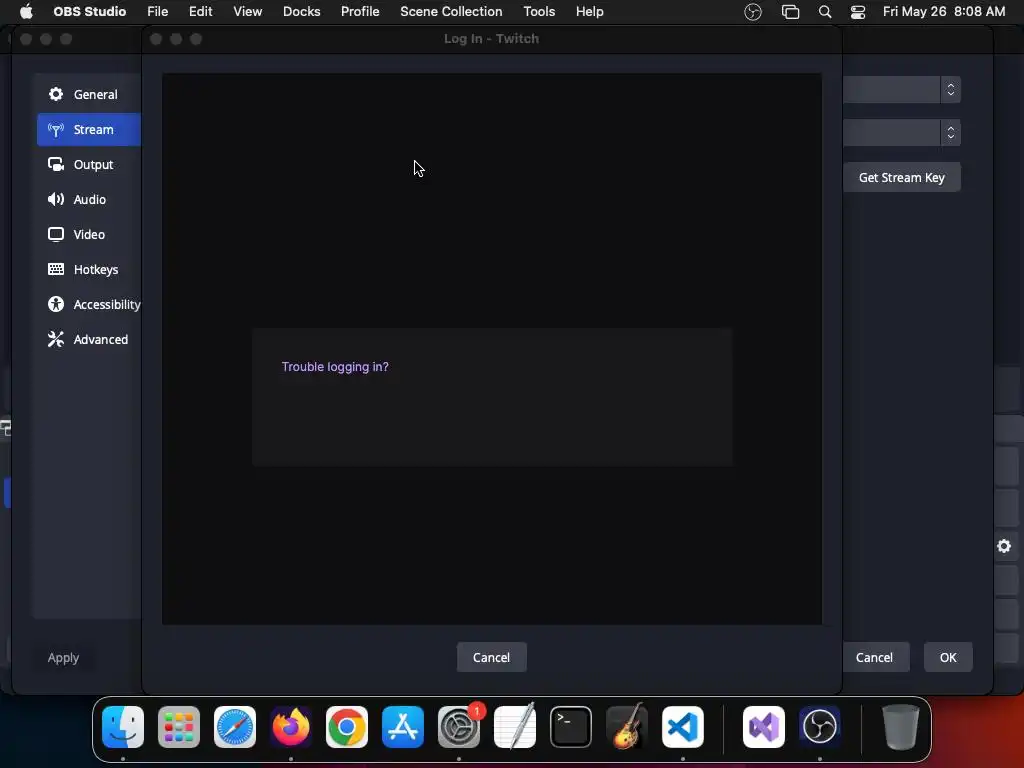
Task: Select the Stream settings category
Action: pyautogui.click(x=89, y=129)
